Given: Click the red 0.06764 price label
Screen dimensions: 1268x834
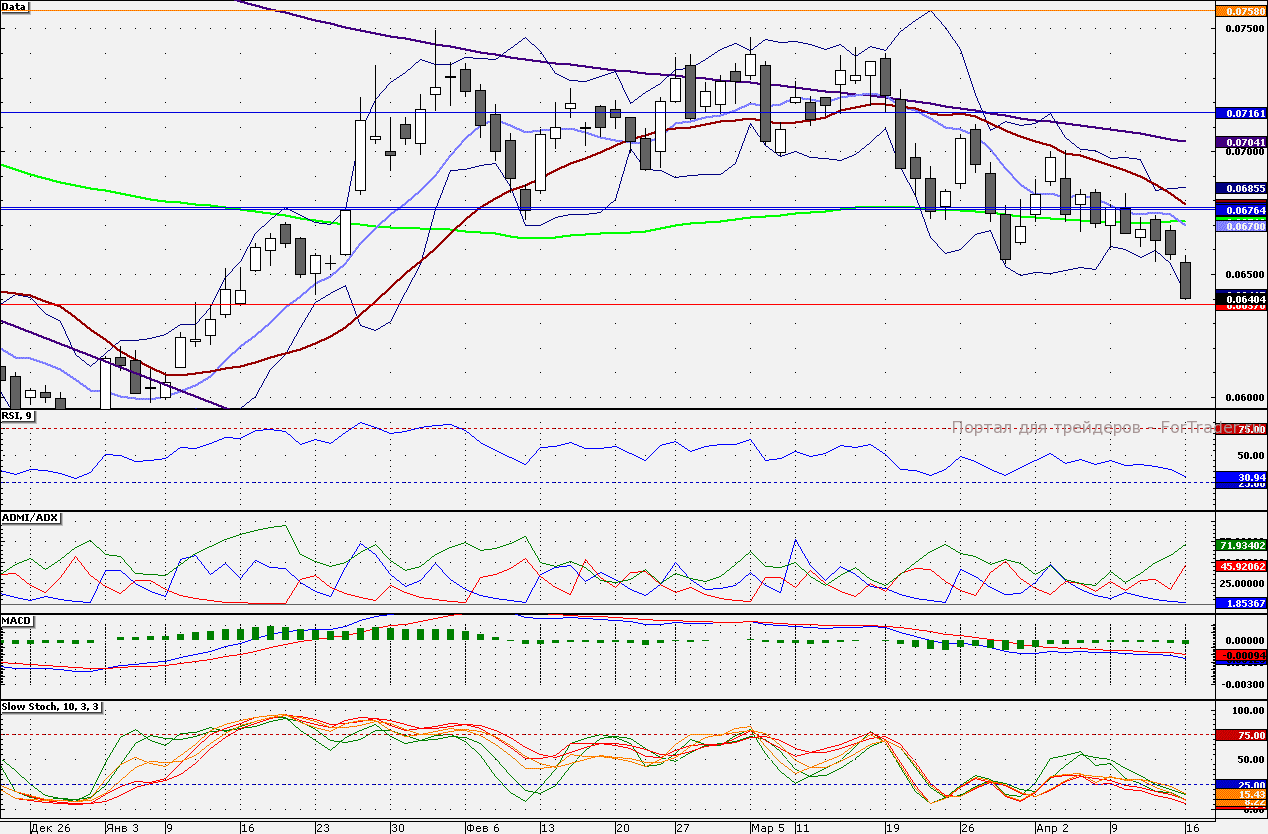Looking at the screenshot, I should (x=1240, y=210).
